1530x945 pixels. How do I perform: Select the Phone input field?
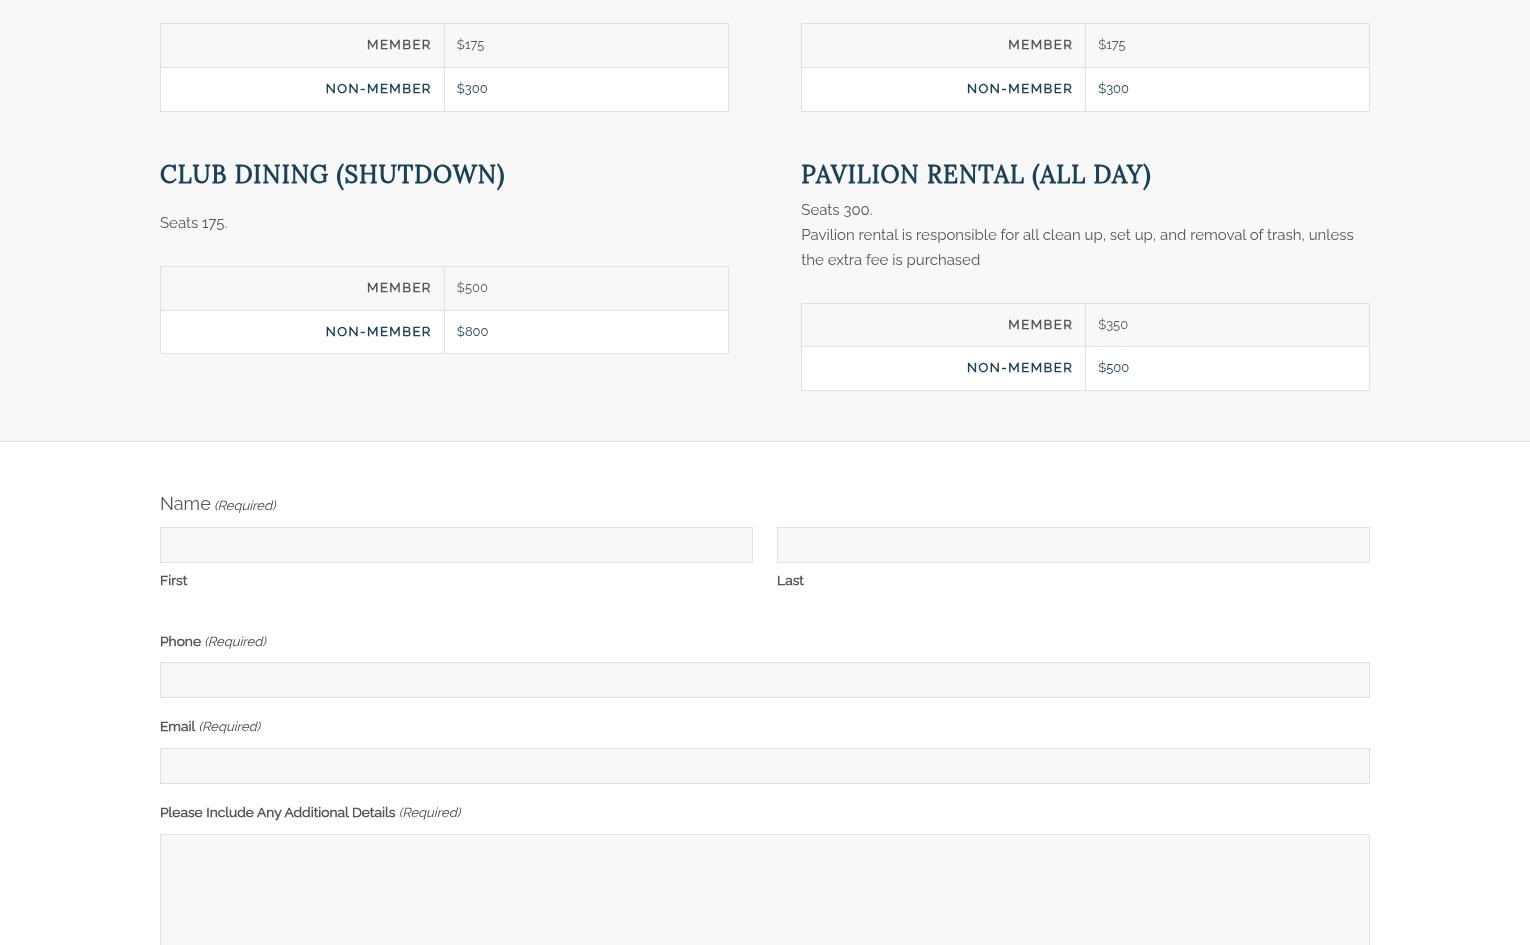click(x=765, y=680)
